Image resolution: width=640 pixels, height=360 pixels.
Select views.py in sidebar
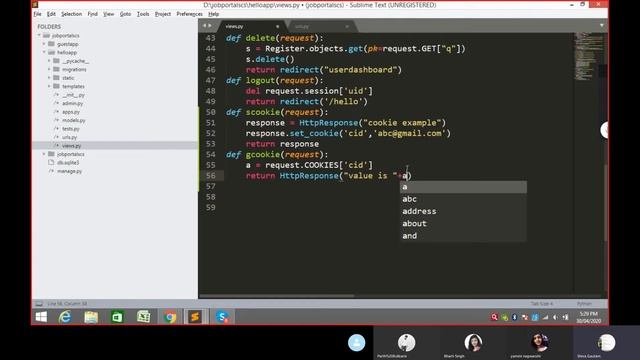pyautogui.click(x=71, y=146)
